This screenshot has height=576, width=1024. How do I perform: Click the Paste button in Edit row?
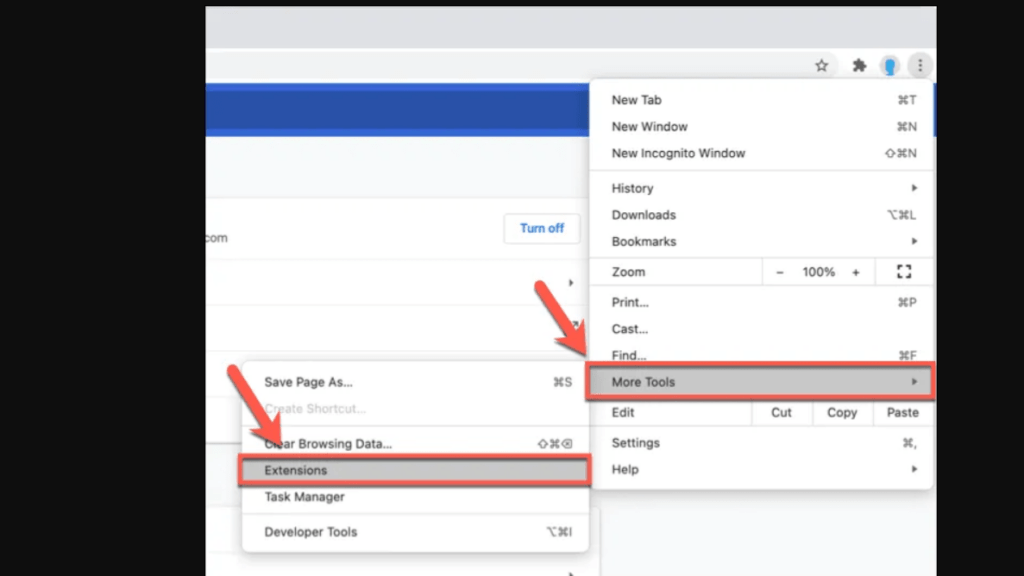tap(902, 413)
